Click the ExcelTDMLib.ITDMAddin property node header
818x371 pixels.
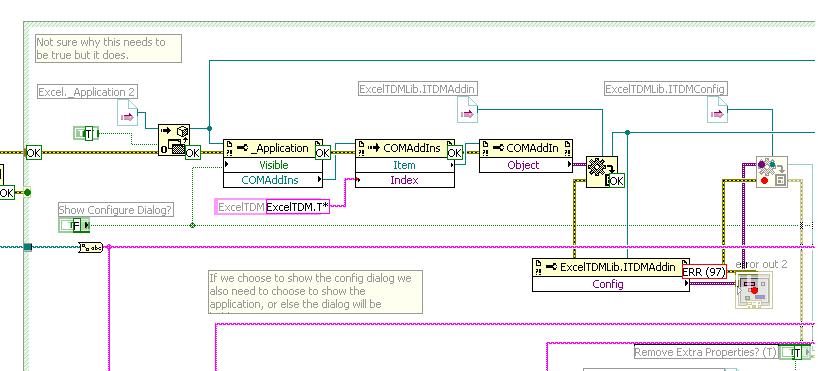click(x=610, y=267)
